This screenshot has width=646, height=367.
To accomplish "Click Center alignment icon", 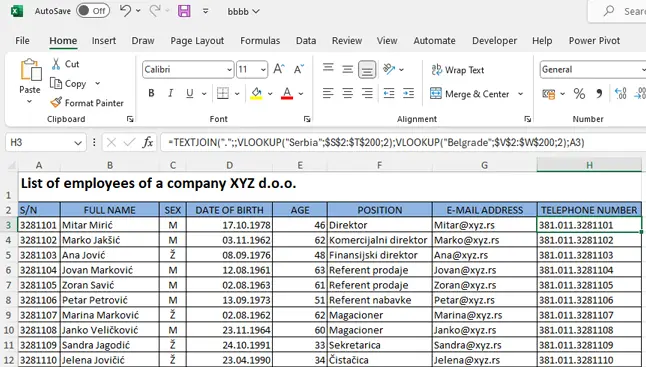I will [348, 94].
